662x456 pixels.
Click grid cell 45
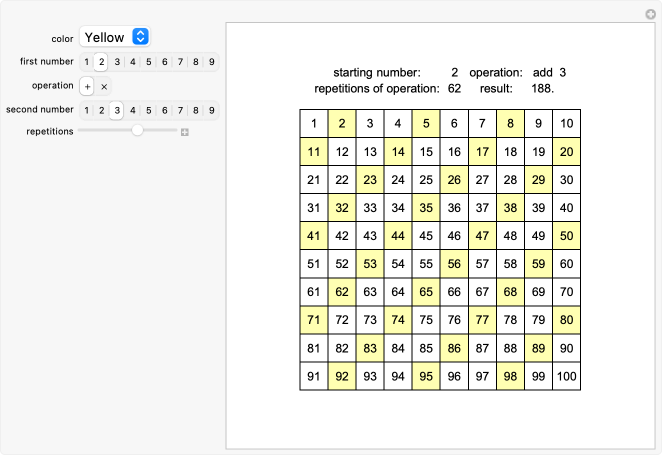tap(426, 236)
